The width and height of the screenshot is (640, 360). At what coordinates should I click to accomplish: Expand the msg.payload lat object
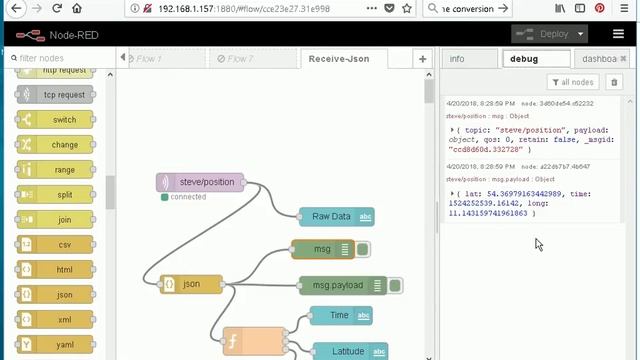click(452, 193)
